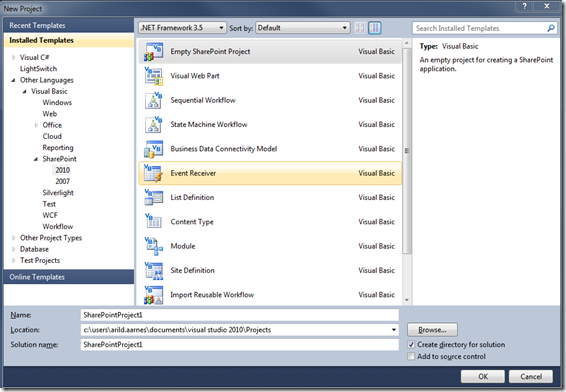The width and height of the screenshot is (566, 392).
Task: Open the Recent Templates section
Action: tap(69, 25)
